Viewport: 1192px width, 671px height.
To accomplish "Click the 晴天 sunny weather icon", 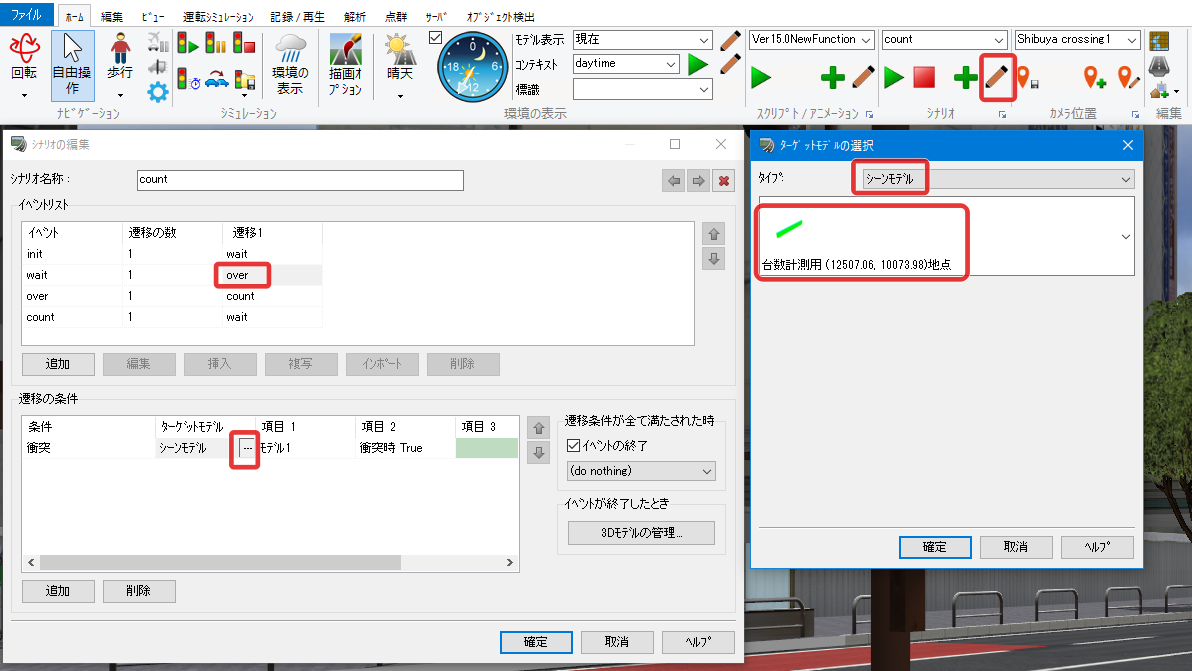I will tap(400, 65).
